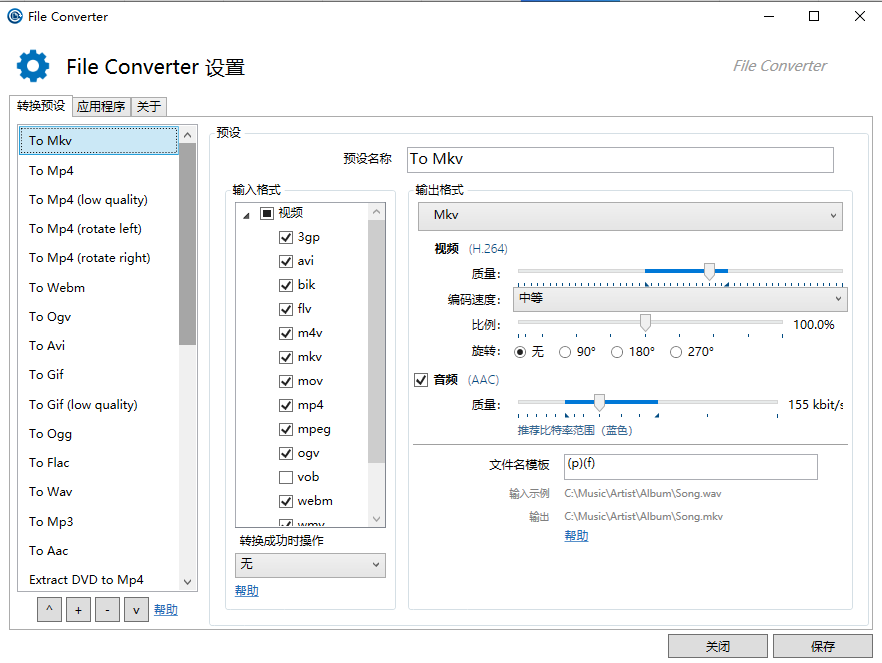Disable the 音频 (AAC) audio checkbox
The width and height of the screenshot is (882, 663).
click(x=421, y=378)
